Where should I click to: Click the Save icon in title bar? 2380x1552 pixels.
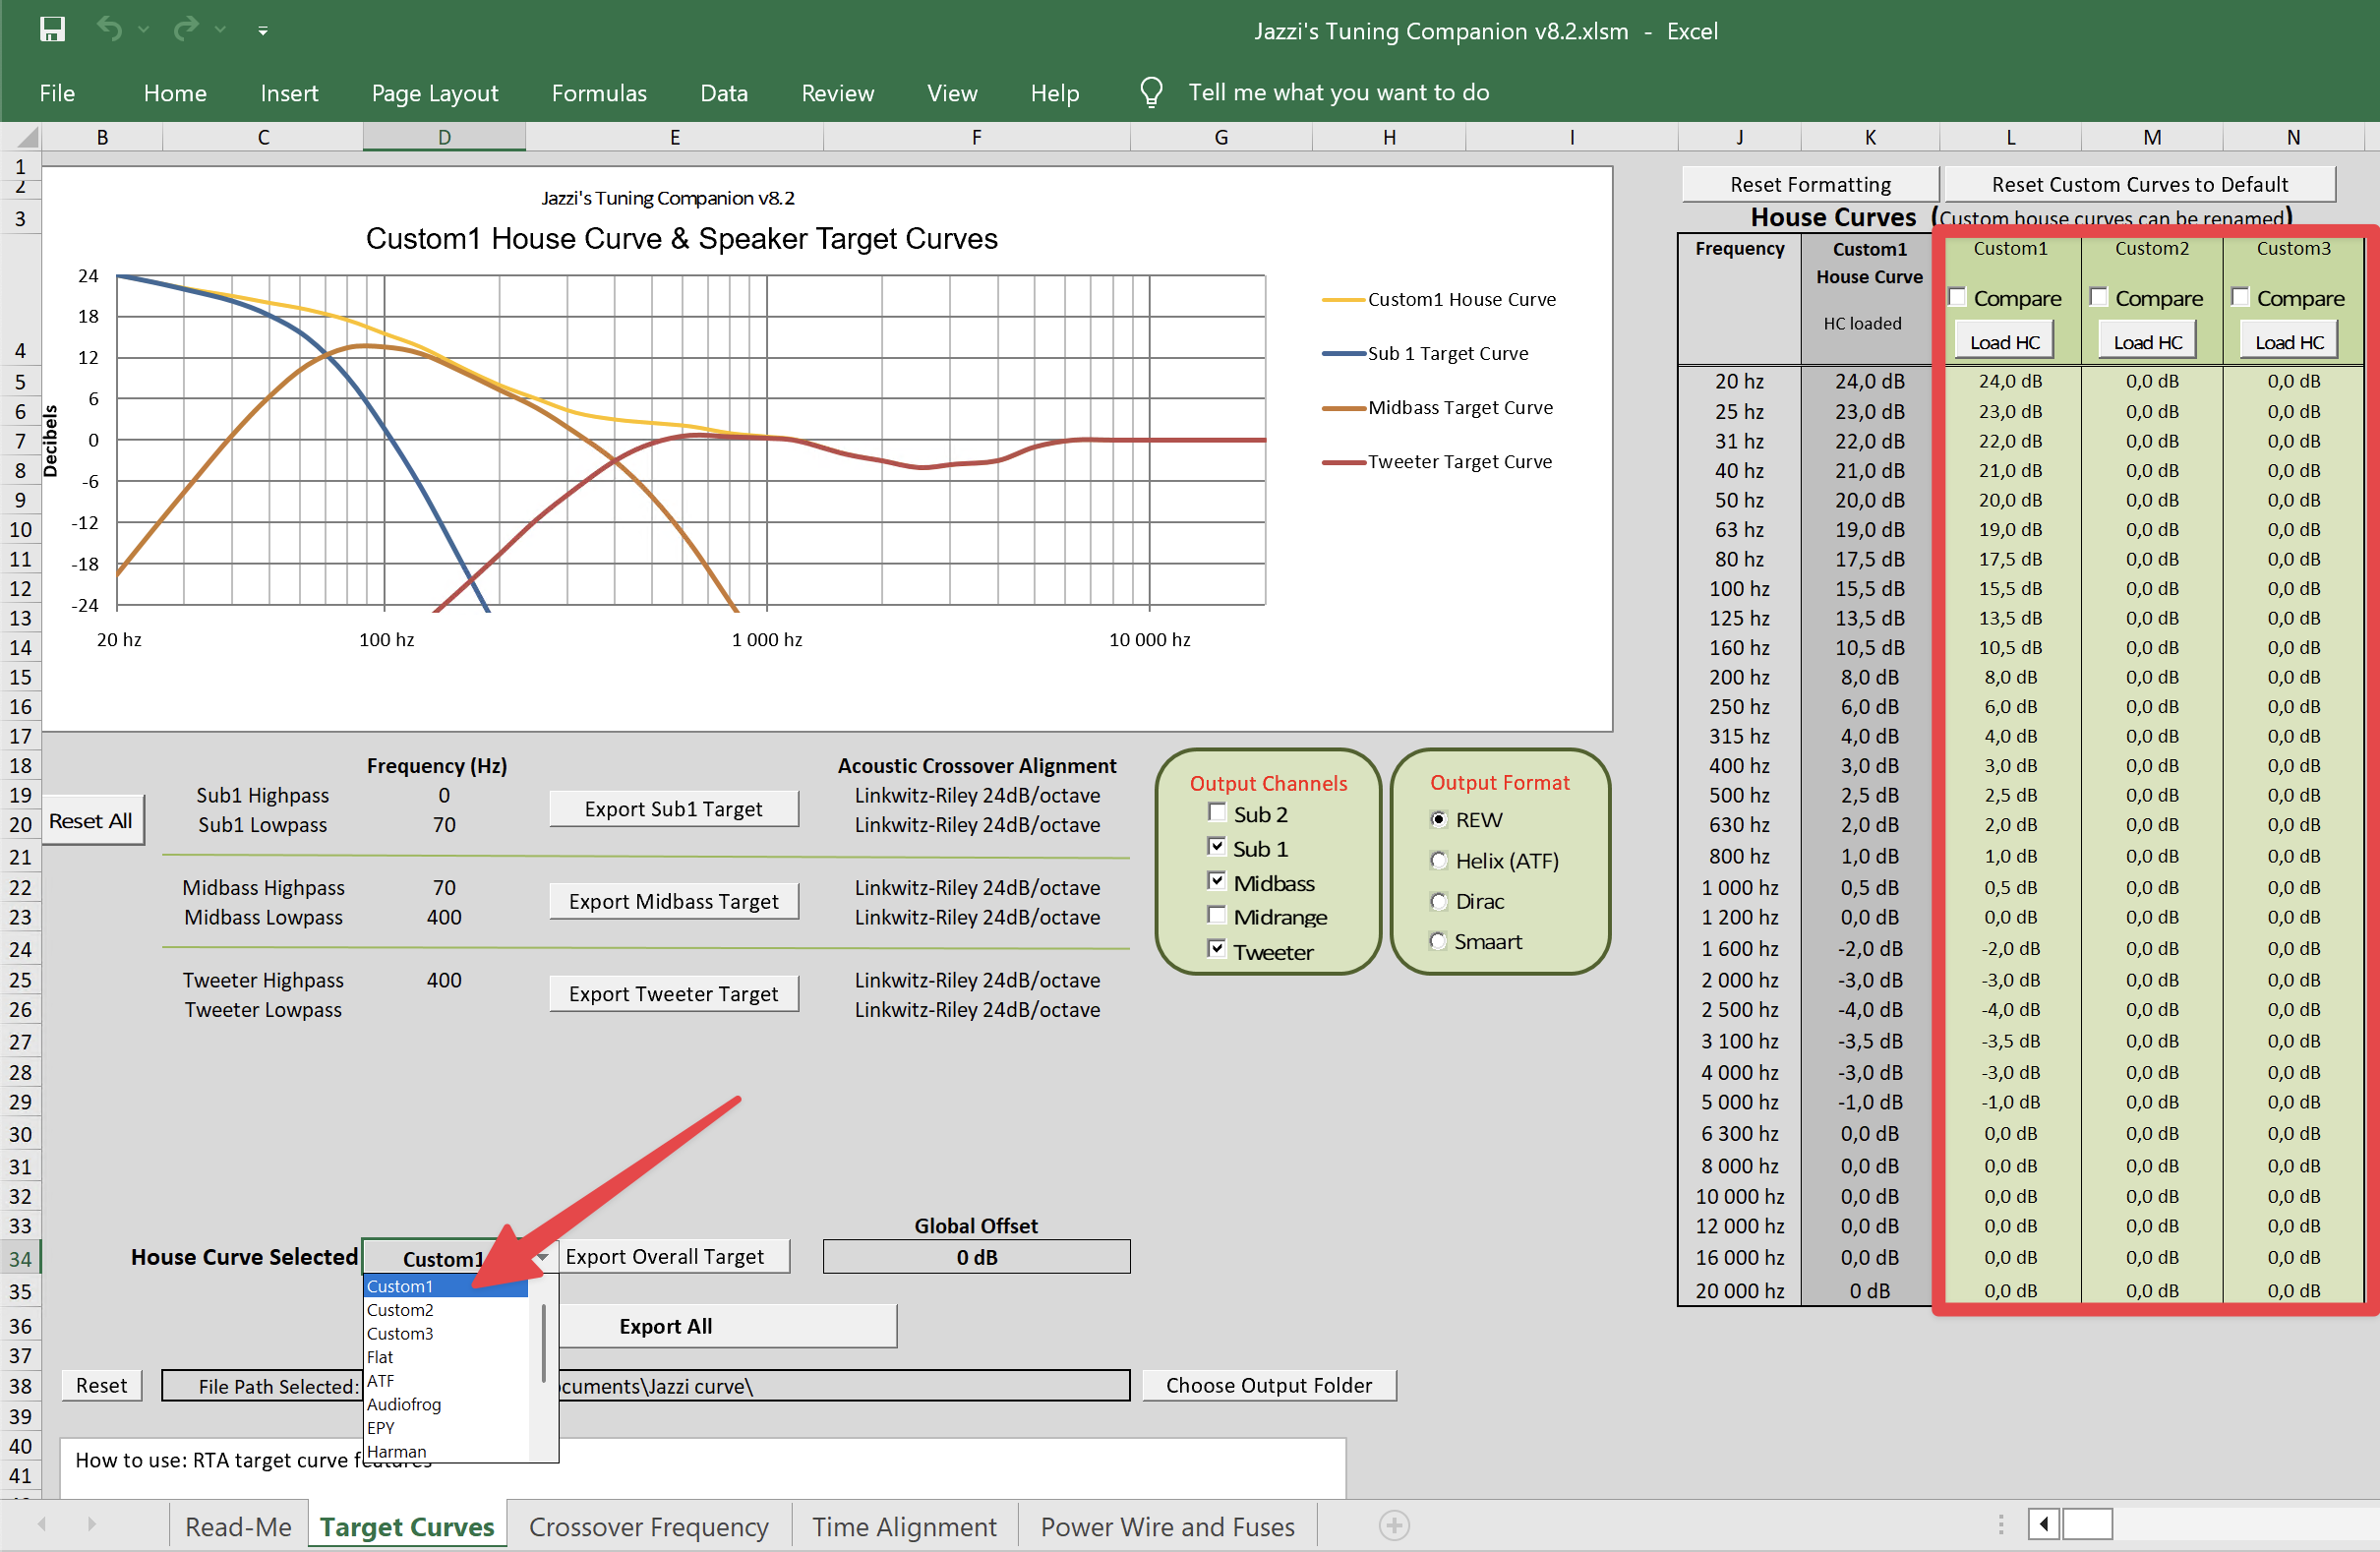pos(52,30)
